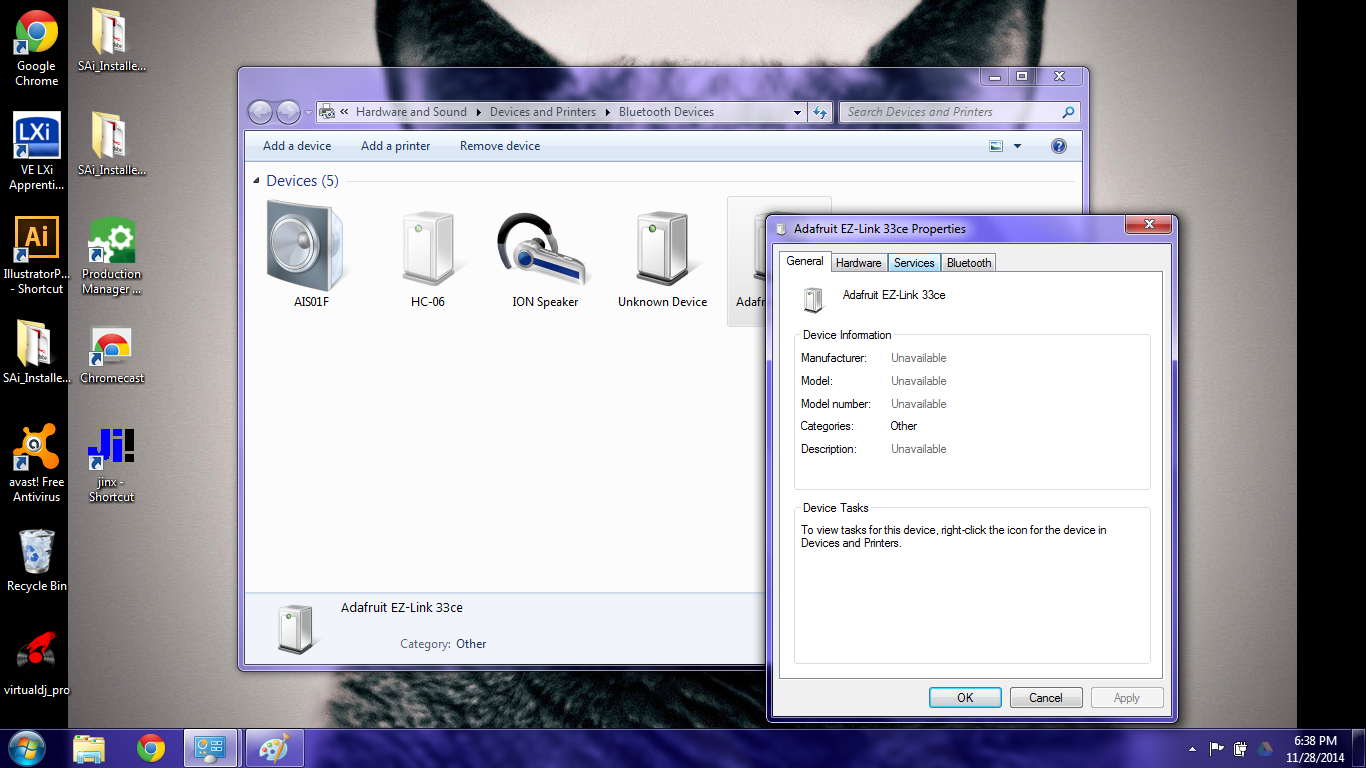Collapse the Devices (5) group
This screenshot has height=768, width=1366.
click(x=255, y=181)
